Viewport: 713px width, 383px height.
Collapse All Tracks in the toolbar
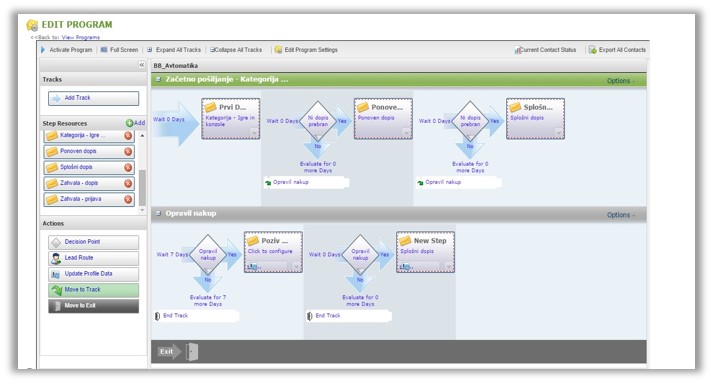click(x=236, y=50)
